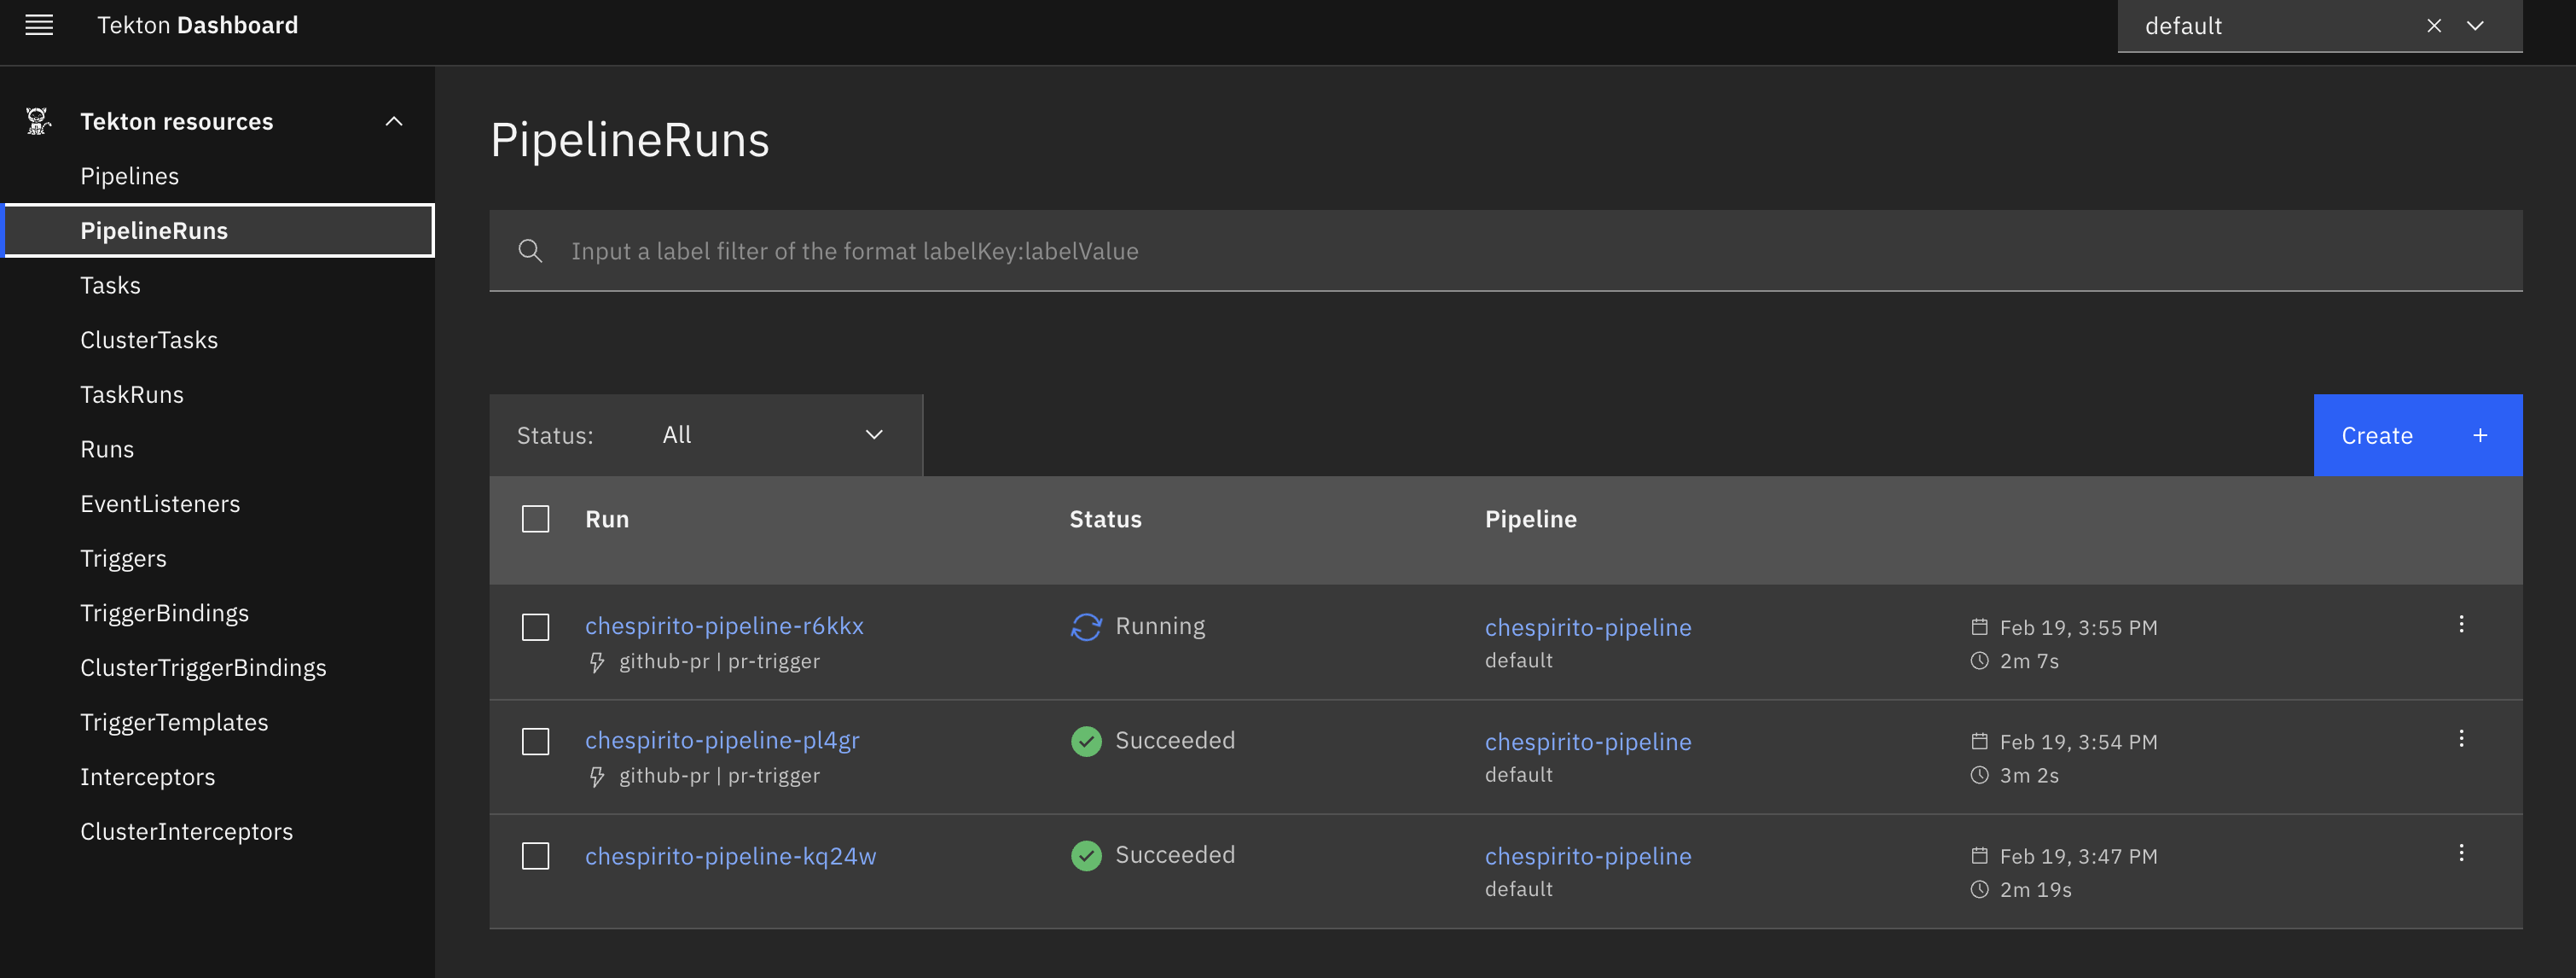Open EventListeners in sidebar
2576x978 pixels.
160,504
